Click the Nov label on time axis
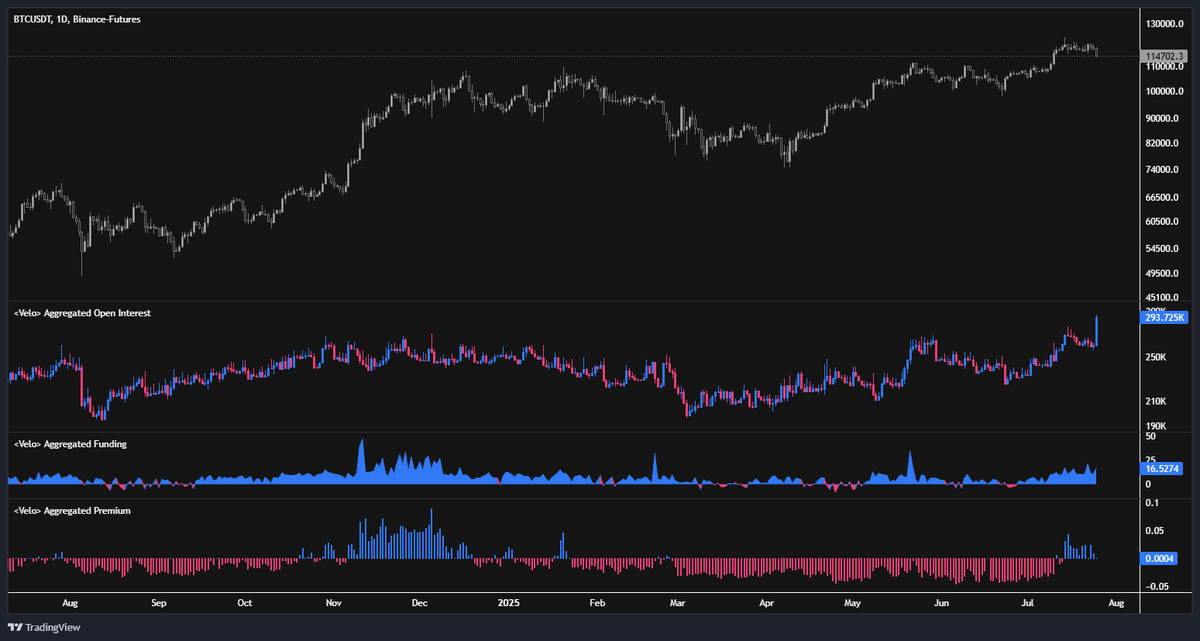Viewport: 1200px width, 641px height. pyautogui.click(x=335, y=604)
